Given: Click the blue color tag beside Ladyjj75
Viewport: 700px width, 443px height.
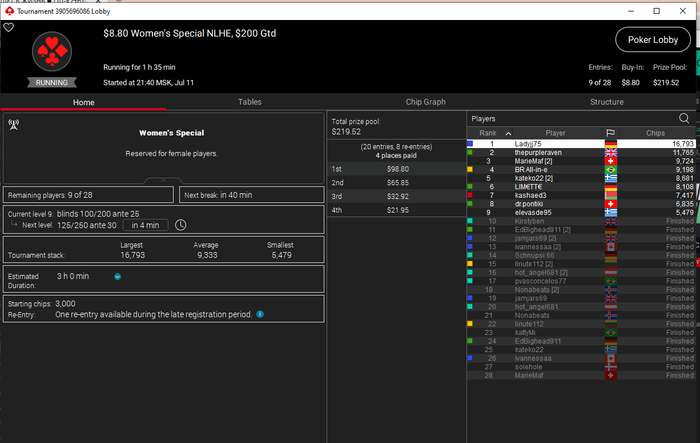Looking at the screenshot, I should point(470,144).
